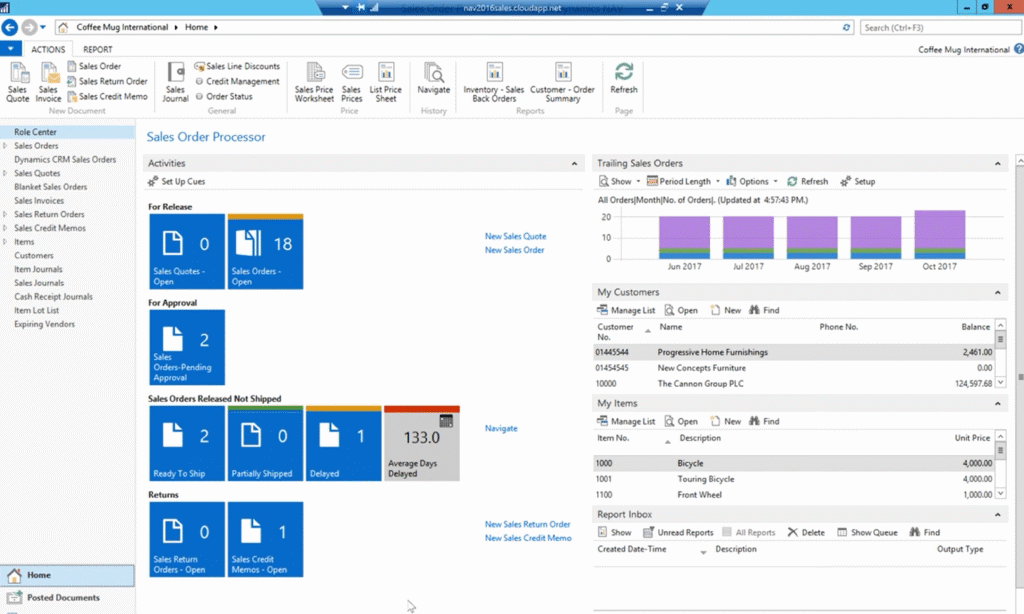Click Sales Credit Memo in ribbon
The width and height of the screenshot is (1024, 614).
pos(107,96)
